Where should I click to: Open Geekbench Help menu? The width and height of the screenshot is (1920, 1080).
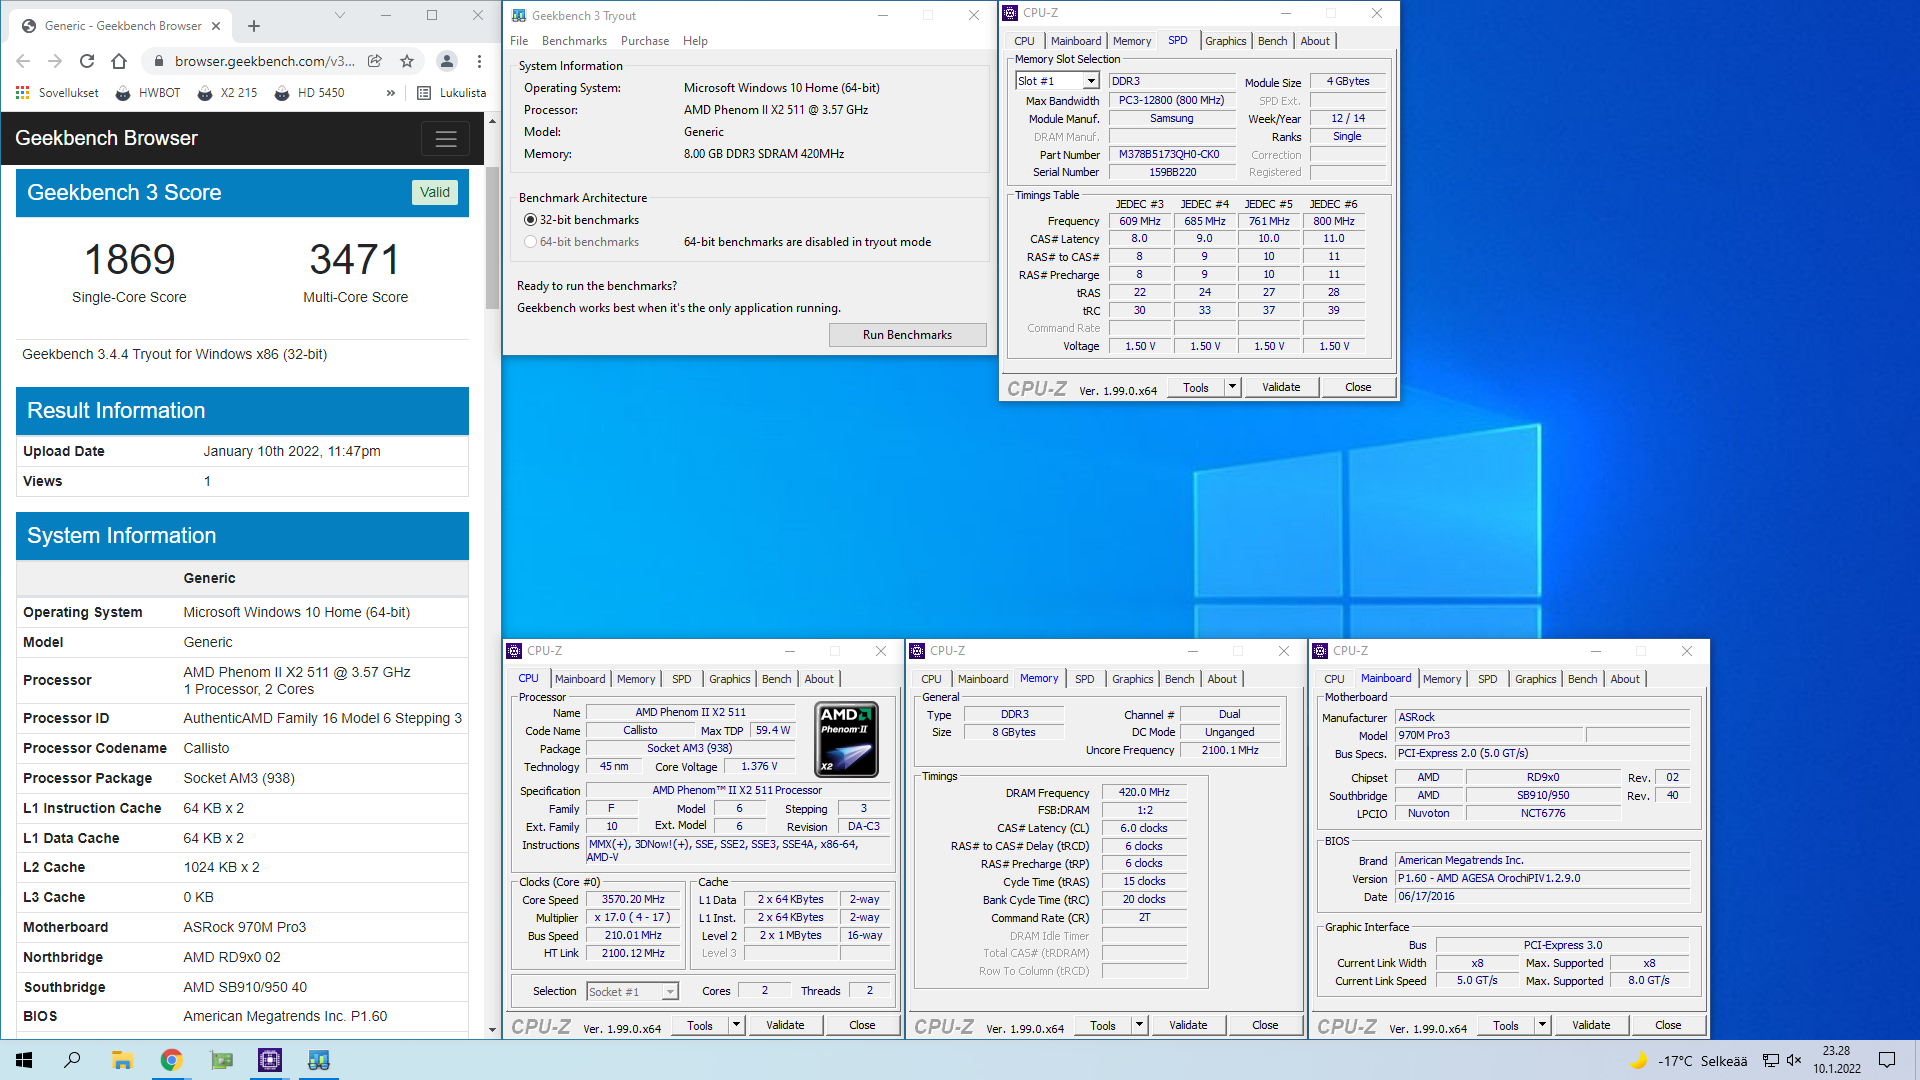tap(695, 41)
